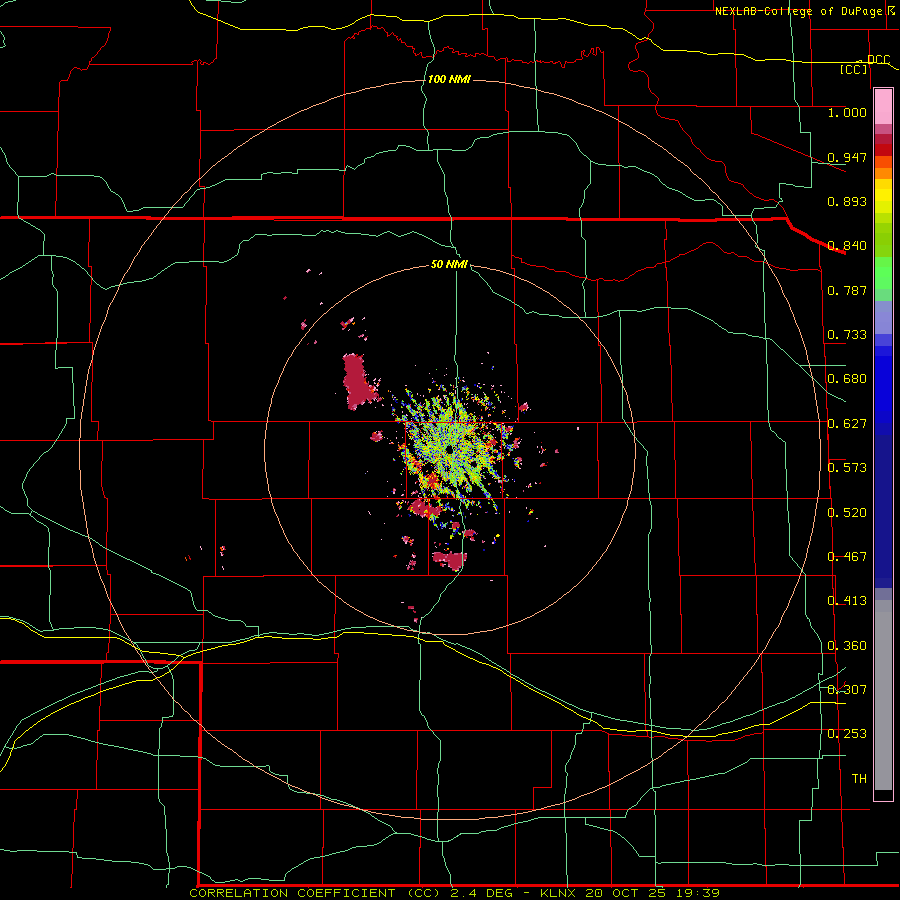Click the 0.467 legend value

click(847, 557)
